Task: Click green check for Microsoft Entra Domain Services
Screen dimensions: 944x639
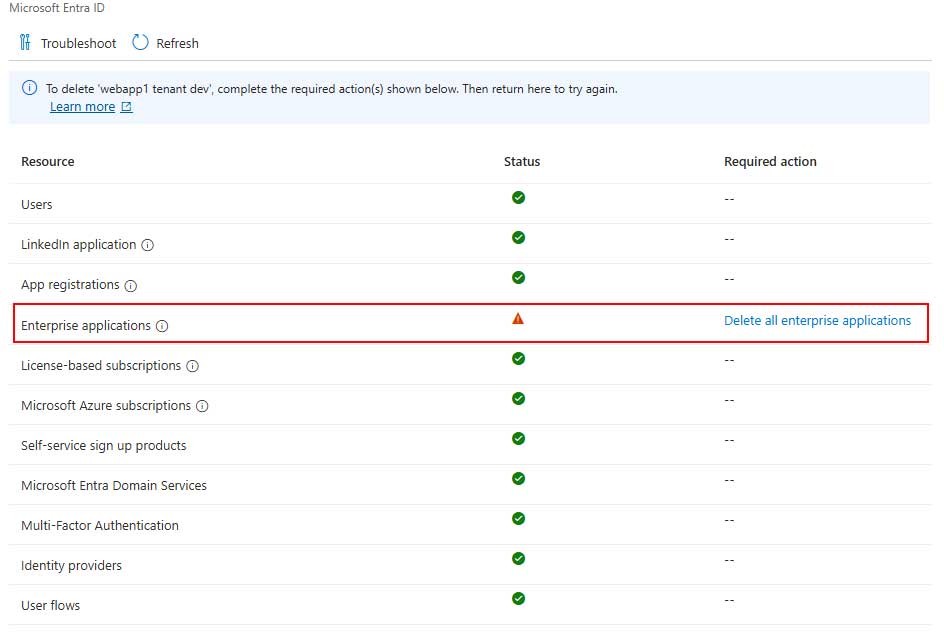Action: point(518,479)
